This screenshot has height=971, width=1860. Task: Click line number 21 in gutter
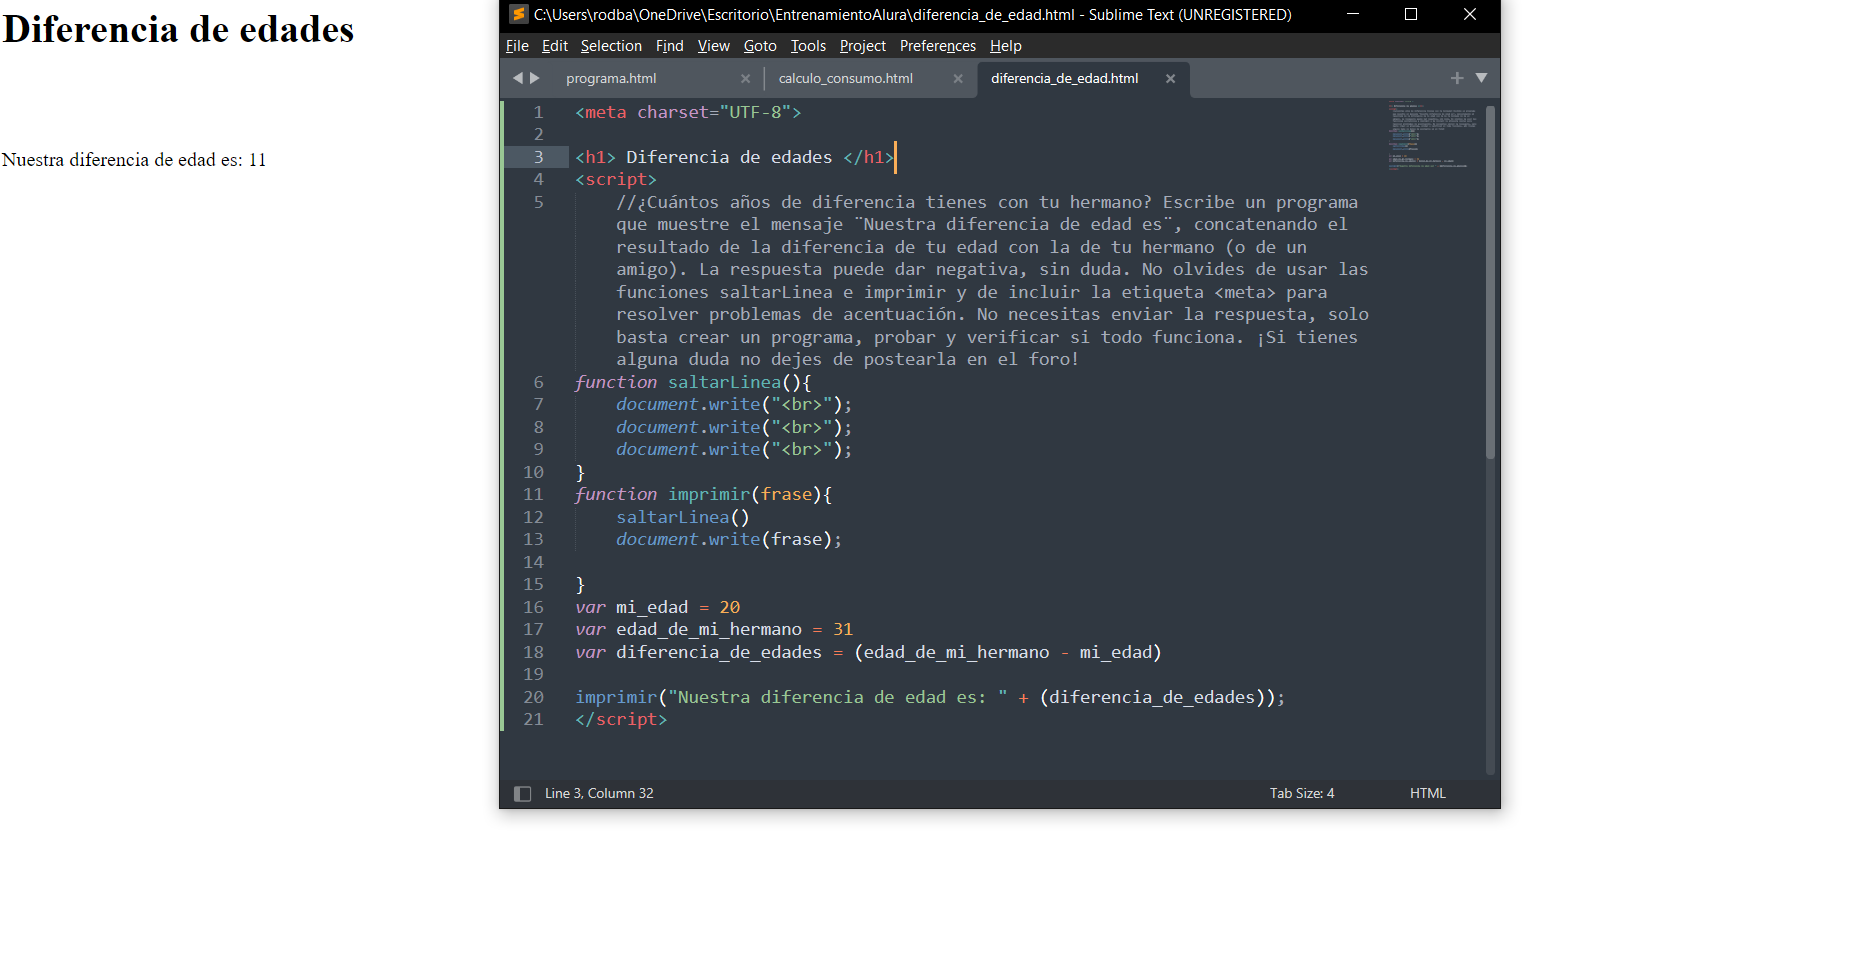[534, 720]
